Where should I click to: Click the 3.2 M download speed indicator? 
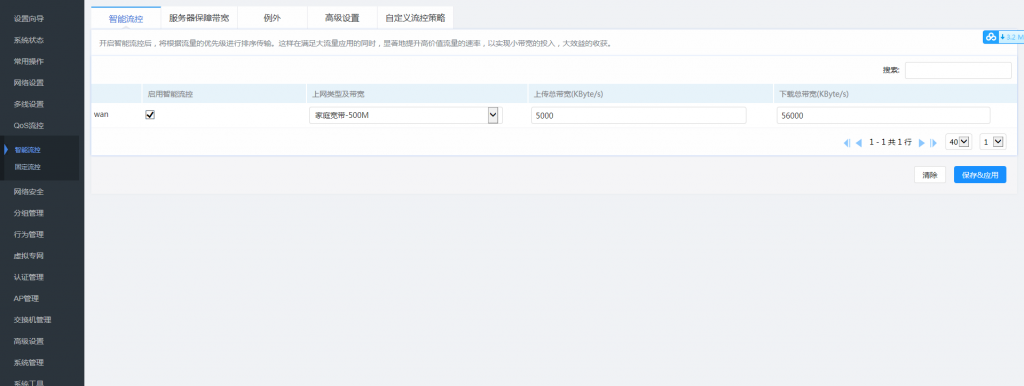pos(1011,37)
